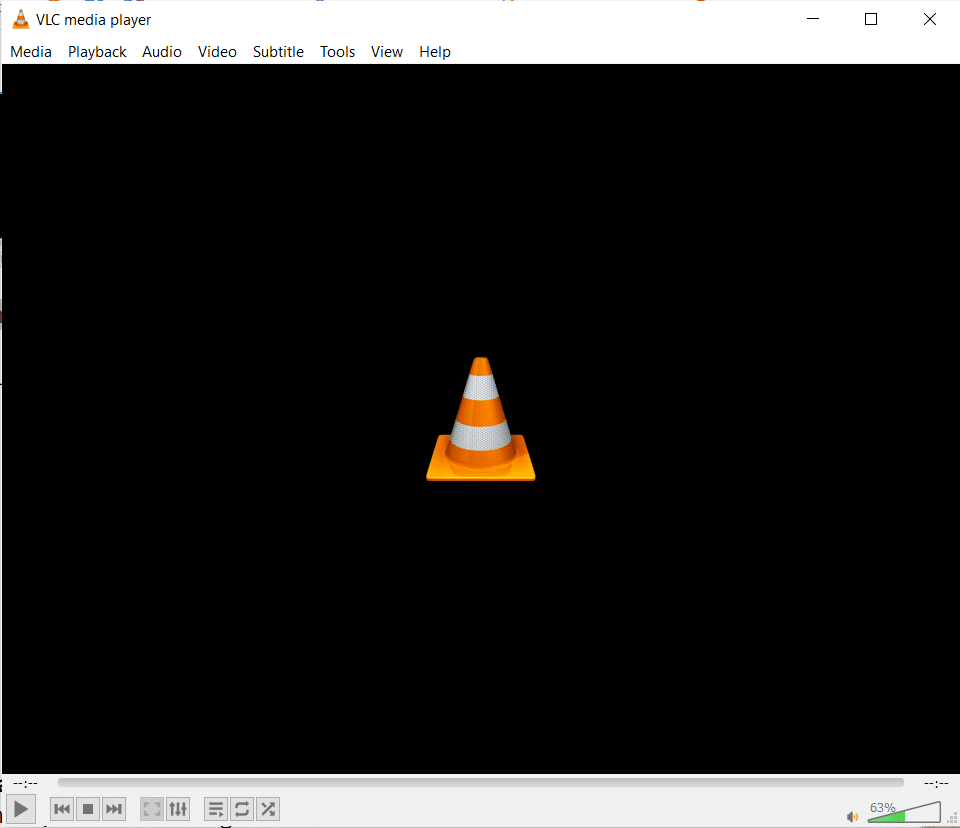The image size is (960, 828).
Task: Open the Media menu
Action: click(30, 51)
